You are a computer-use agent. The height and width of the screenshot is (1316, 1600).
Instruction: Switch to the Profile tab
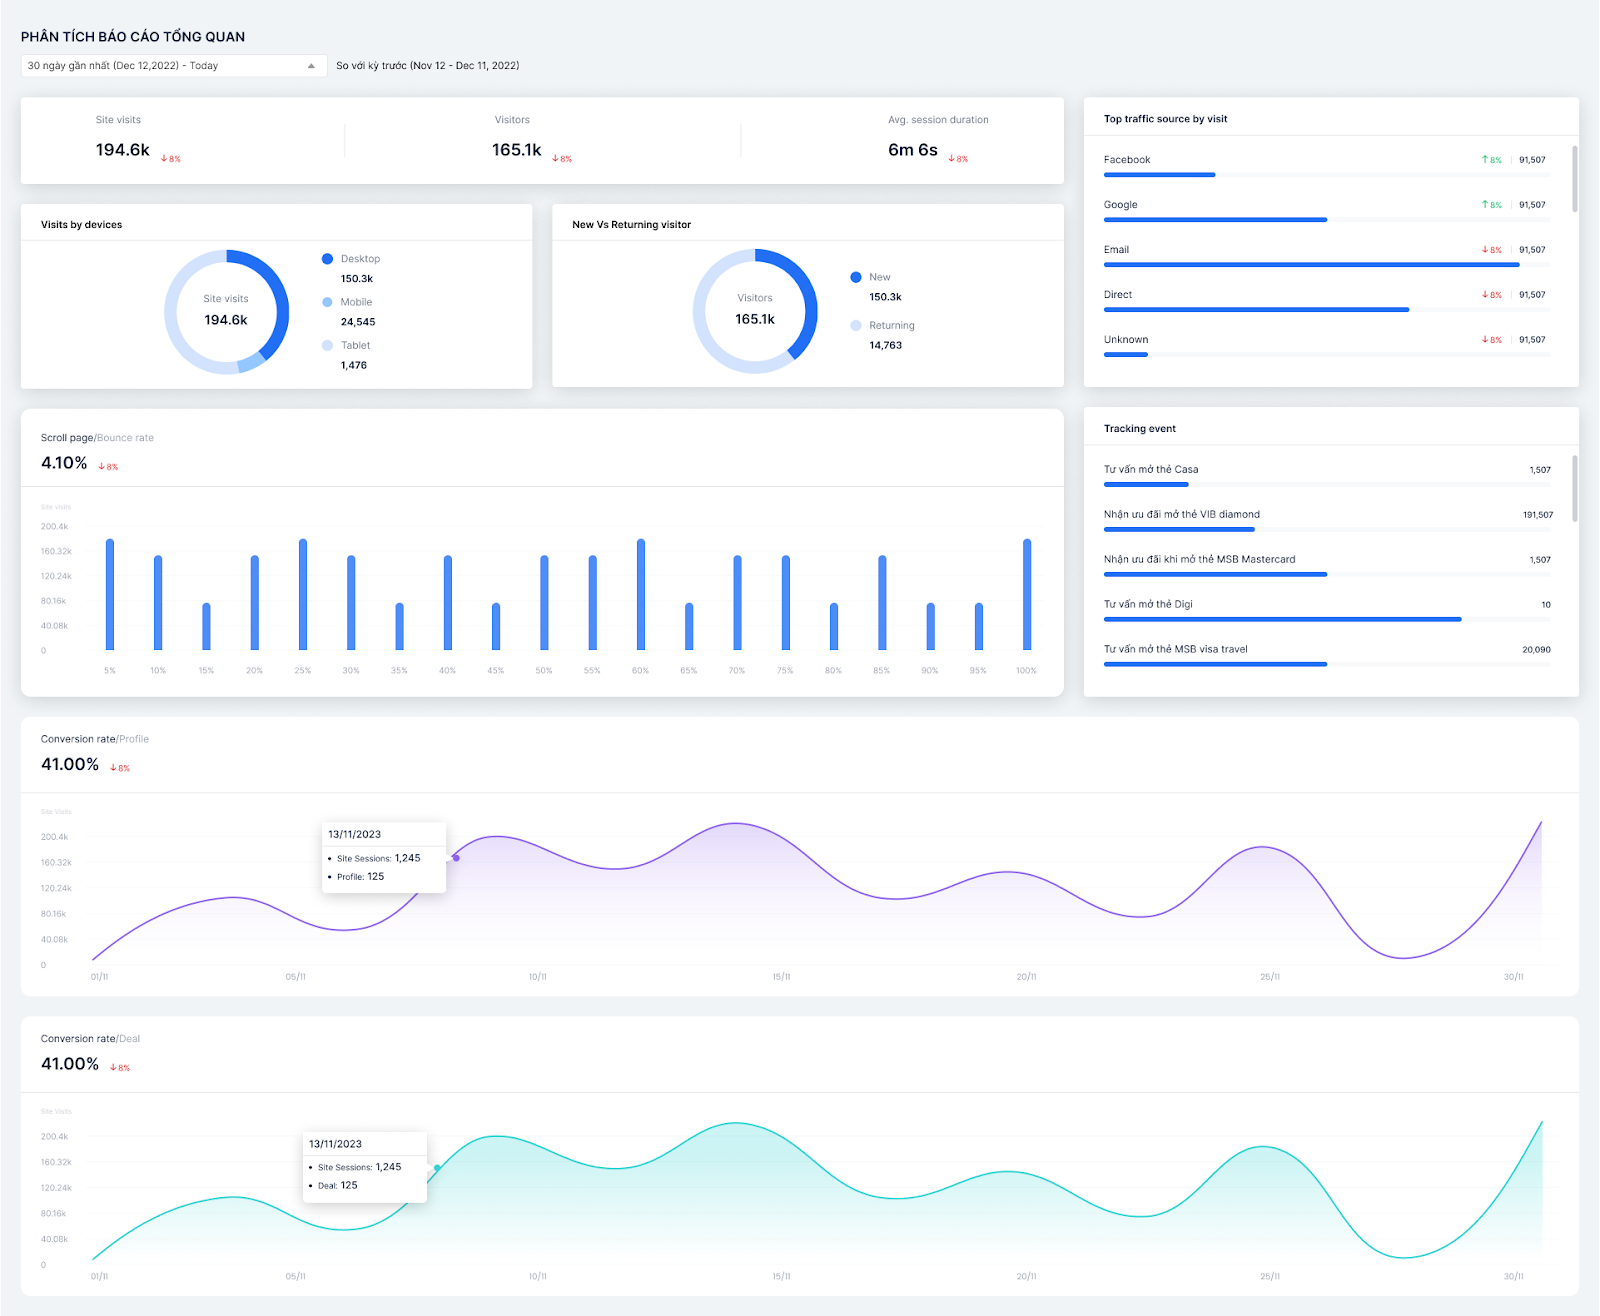click(134, 739)
